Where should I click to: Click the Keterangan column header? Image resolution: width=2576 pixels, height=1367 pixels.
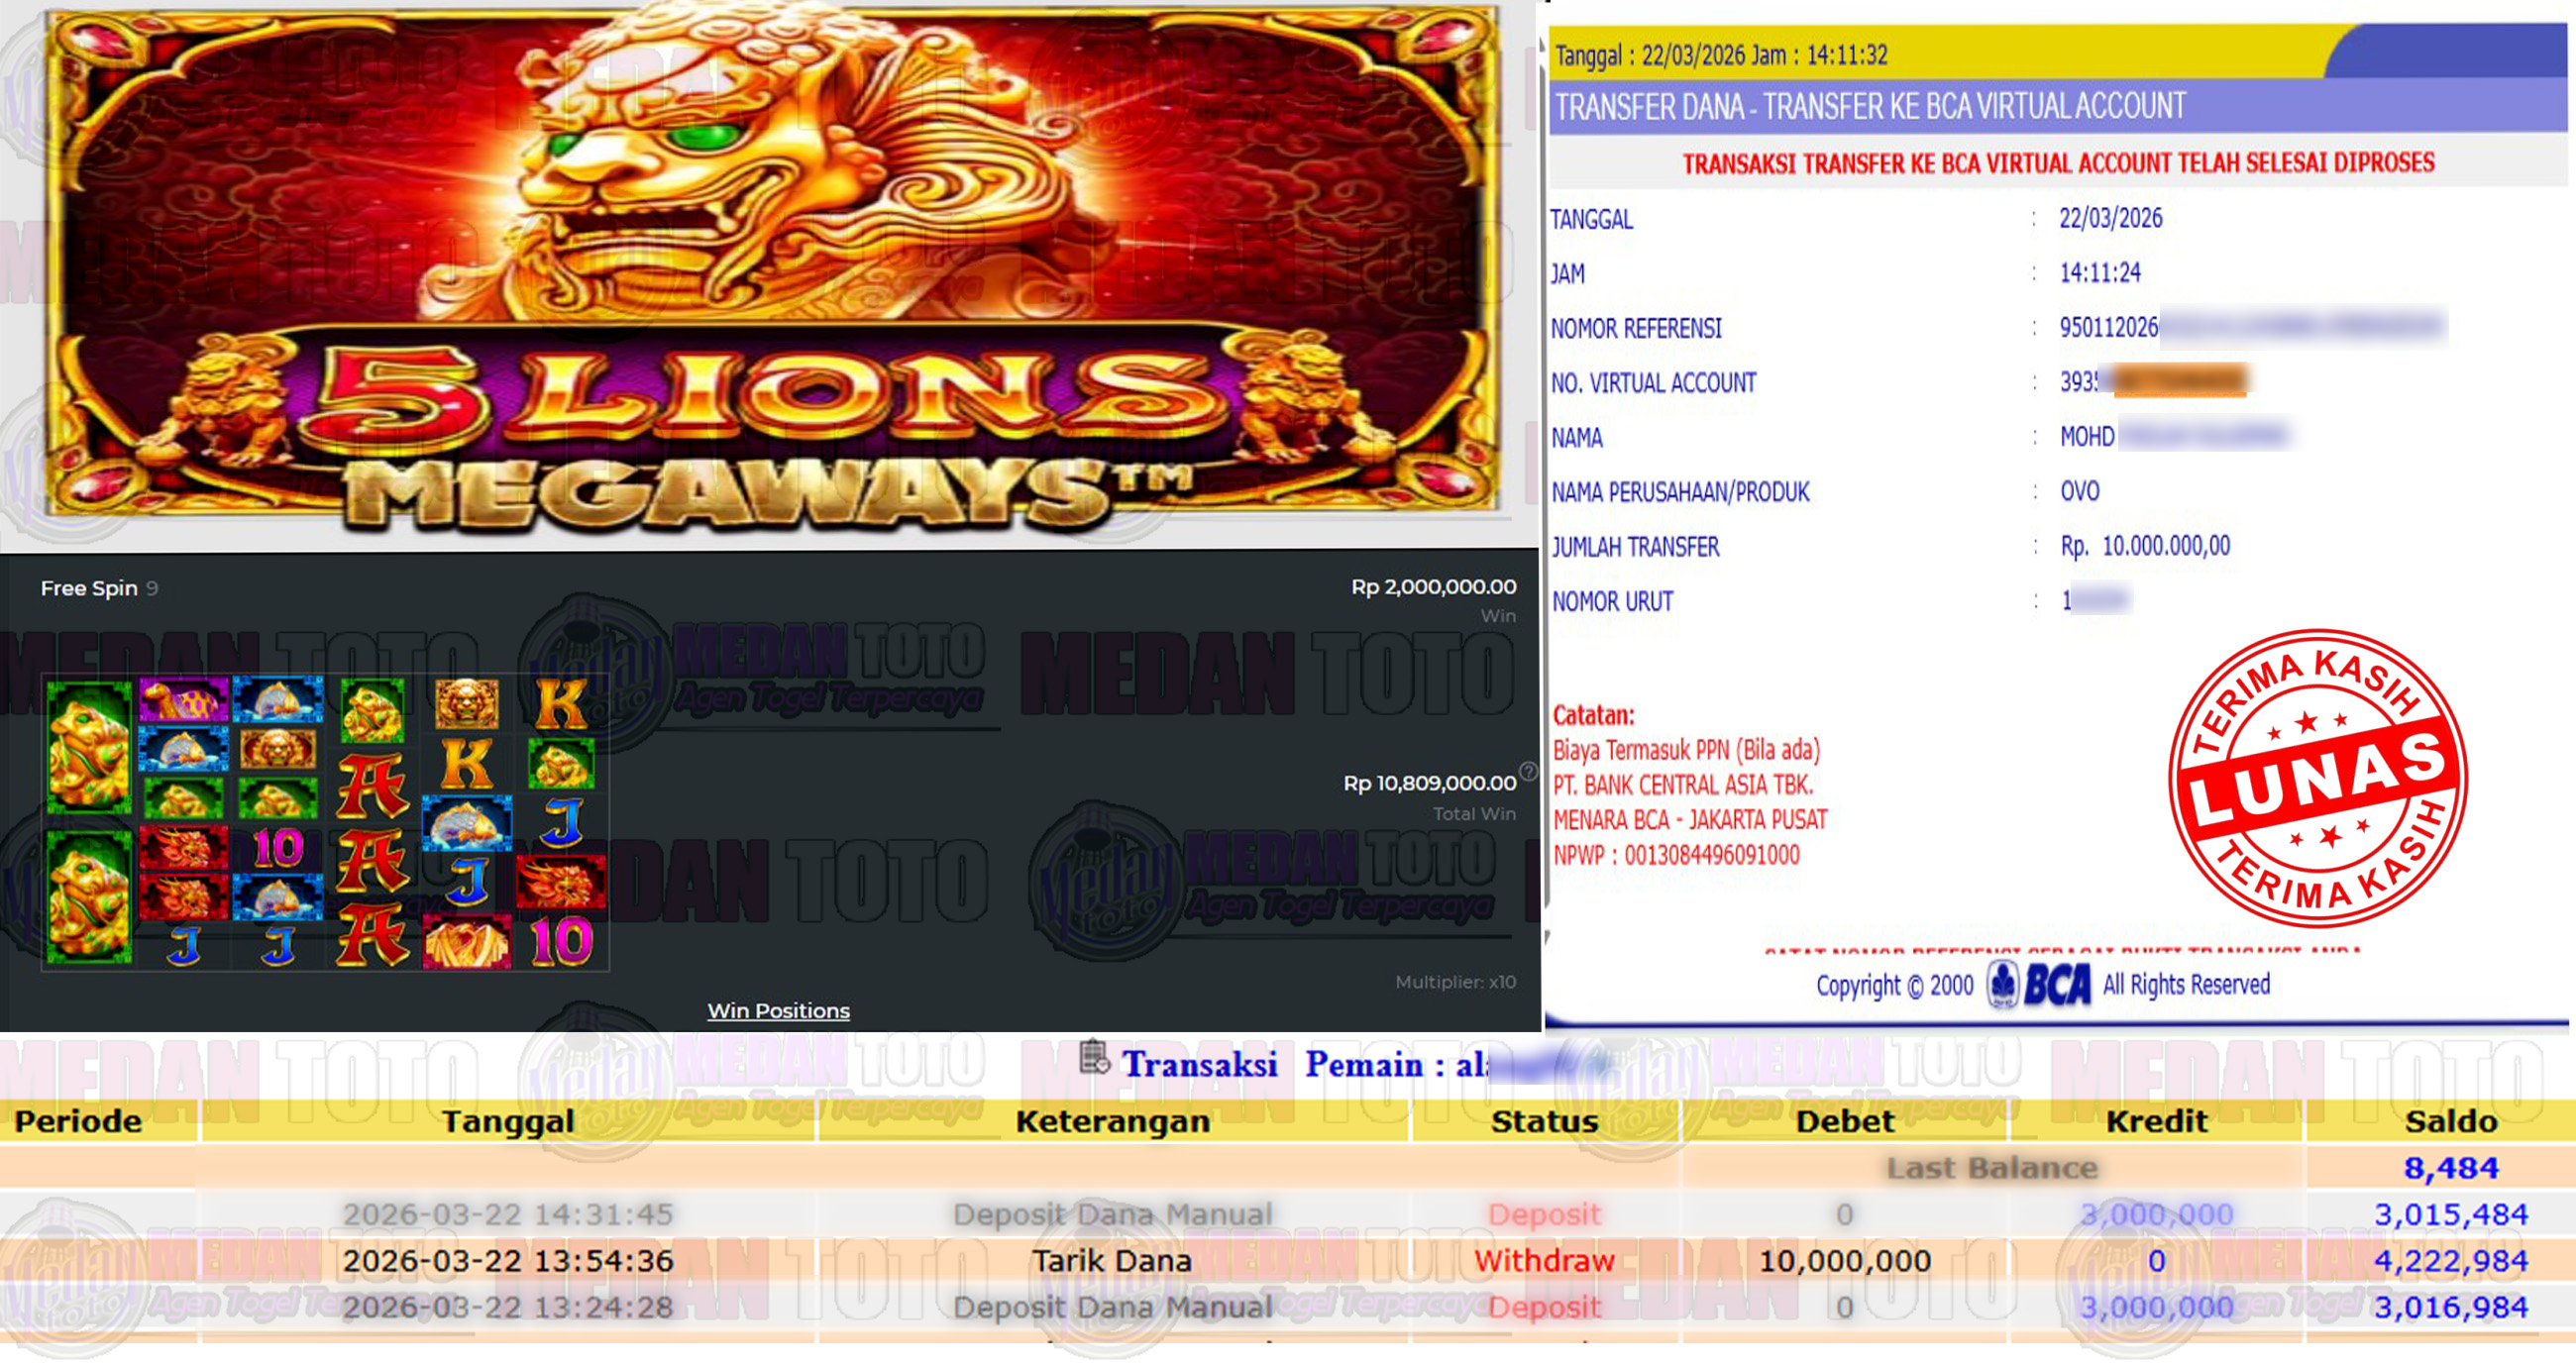click(x=1112, y=1121)
